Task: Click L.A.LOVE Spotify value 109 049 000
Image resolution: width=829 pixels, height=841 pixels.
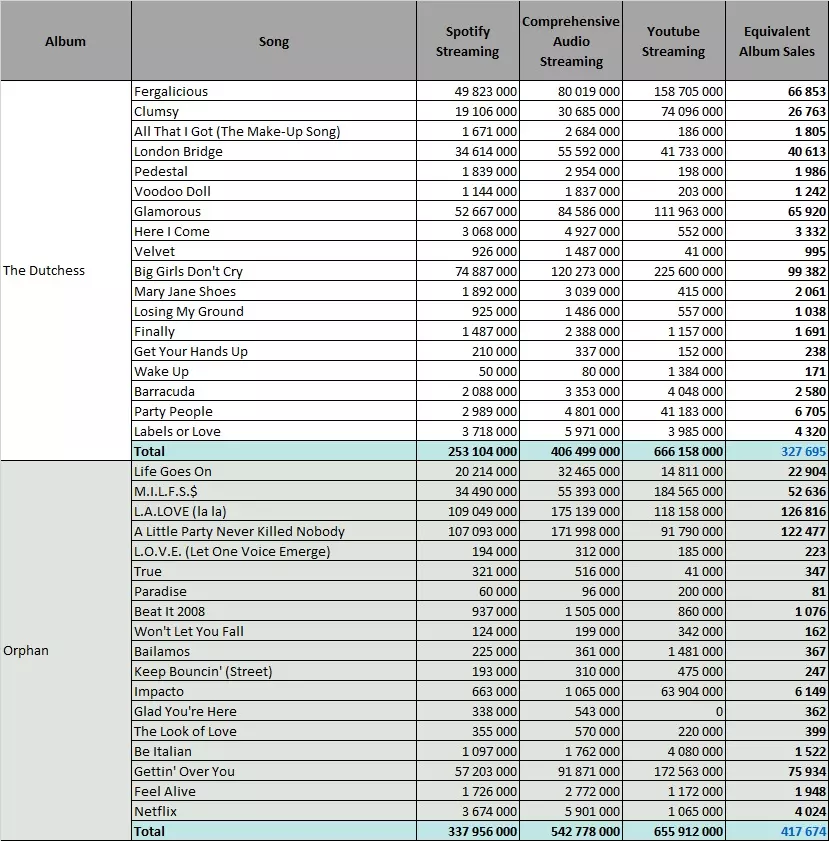Action: (x=468, y=511)
